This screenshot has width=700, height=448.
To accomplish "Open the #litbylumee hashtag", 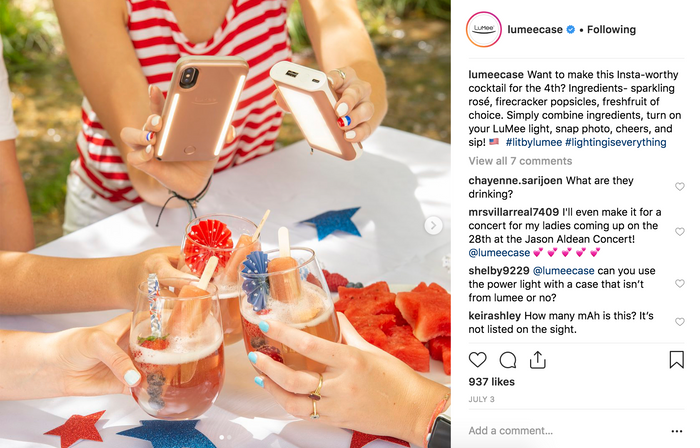I will [x=533, y=142].
